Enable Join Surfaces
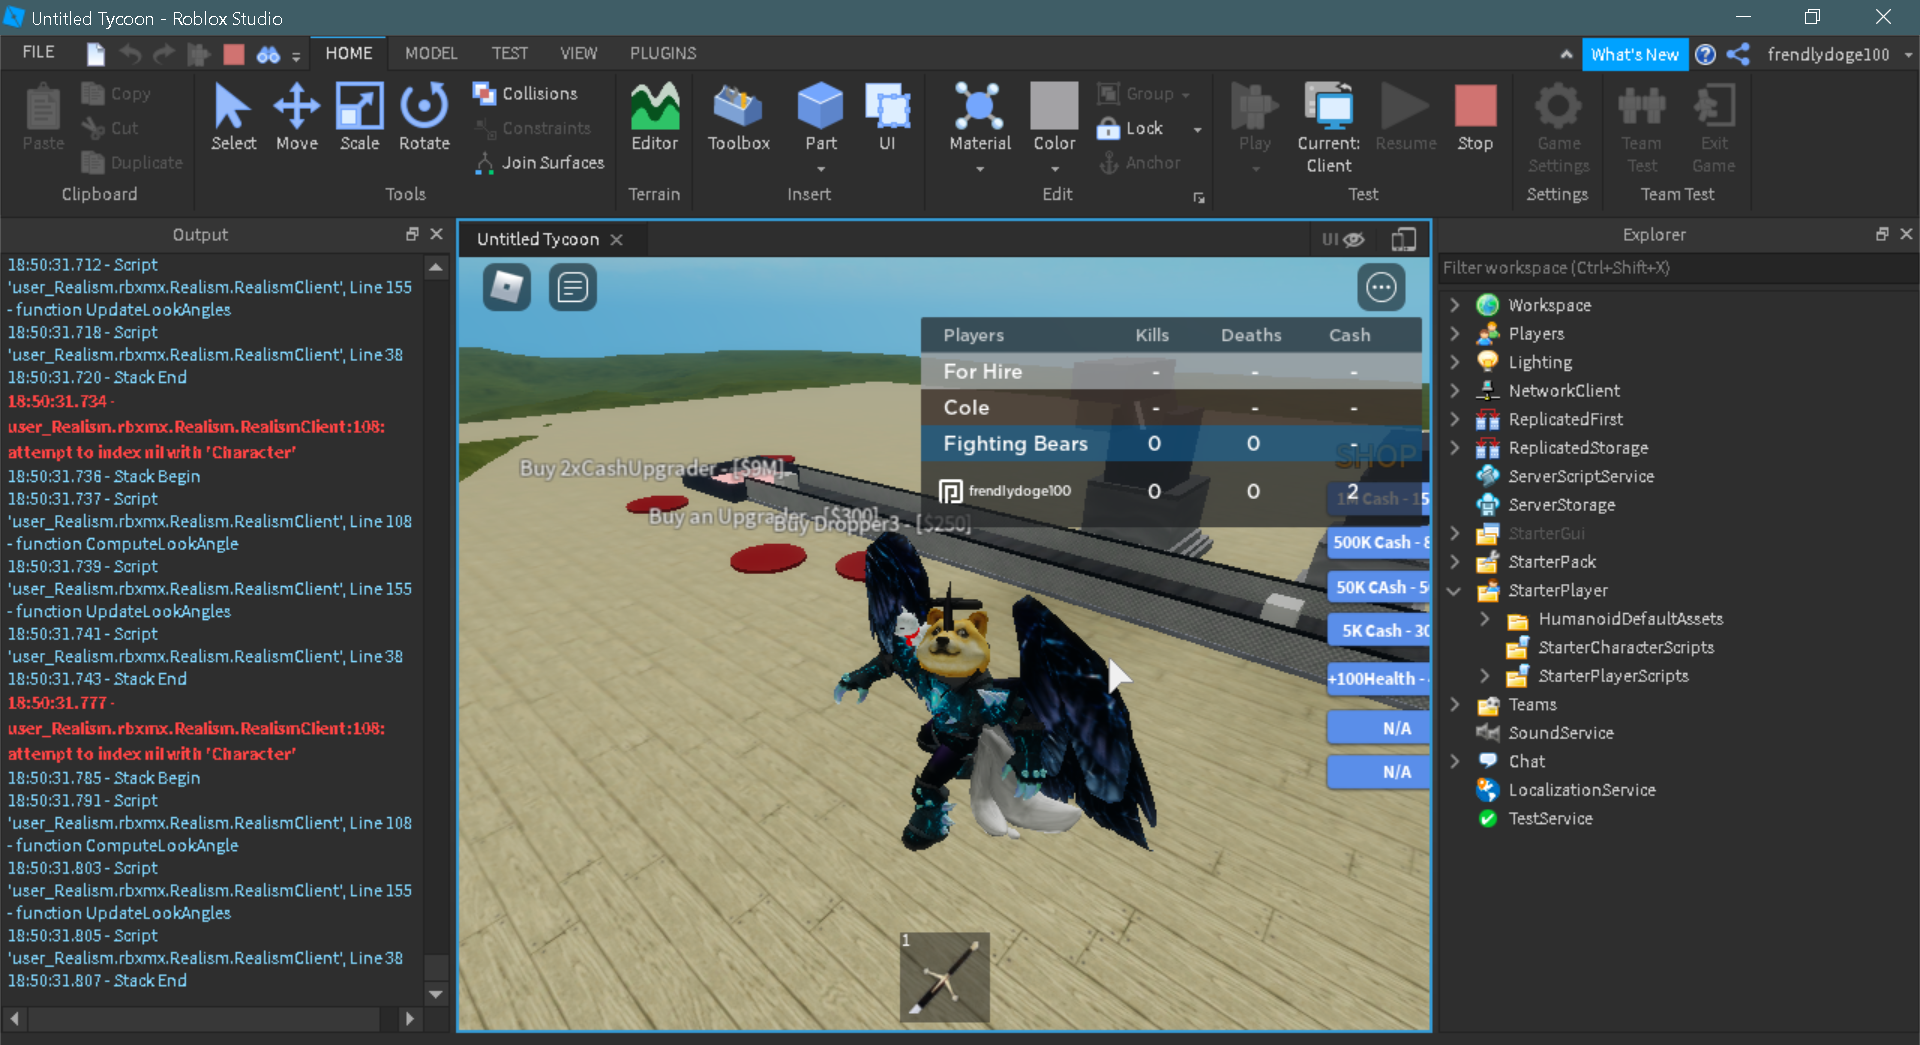Screen dimensions: 1920x1045 click(x=538, y=163)
